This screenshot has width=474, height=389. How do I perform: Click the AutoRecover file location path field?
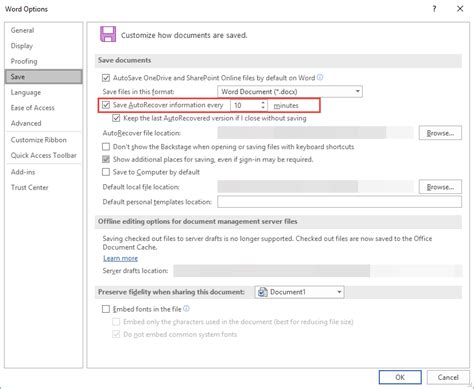click(x=315, y=133)
